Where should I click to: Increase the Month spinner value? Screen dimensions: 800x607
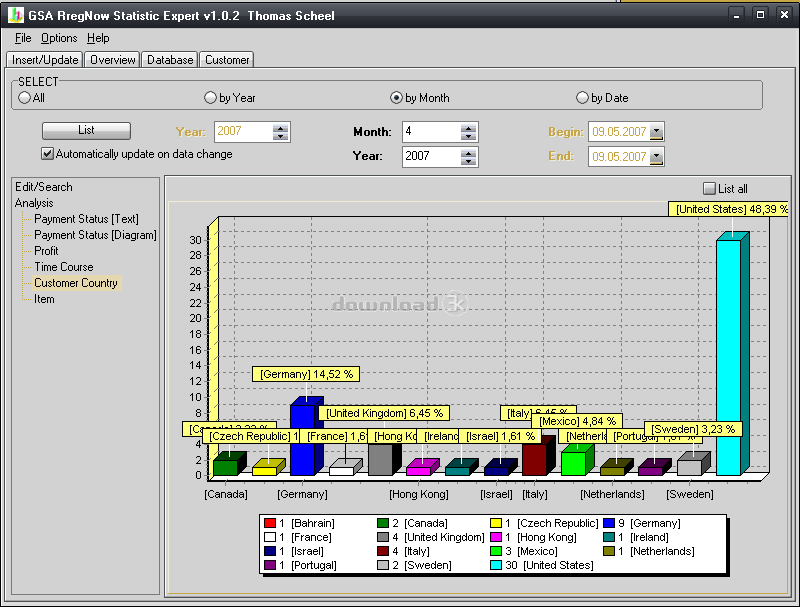(468, 128)
